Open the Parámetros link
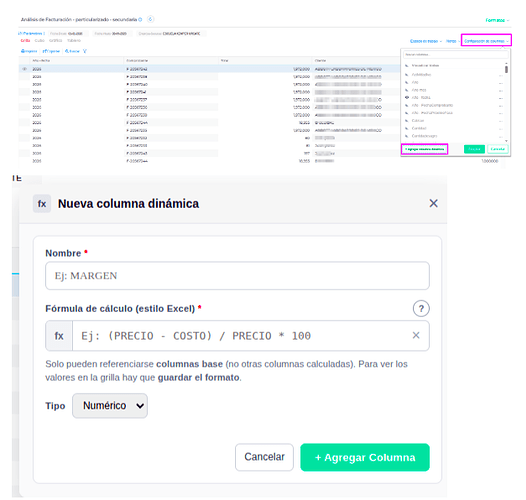This screenshot has height=500, width=526. [32, 34]
